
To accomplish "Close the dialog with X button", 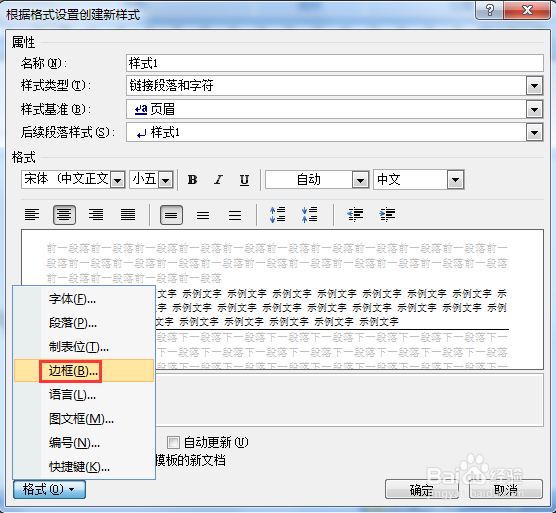I will coord(527,10).
